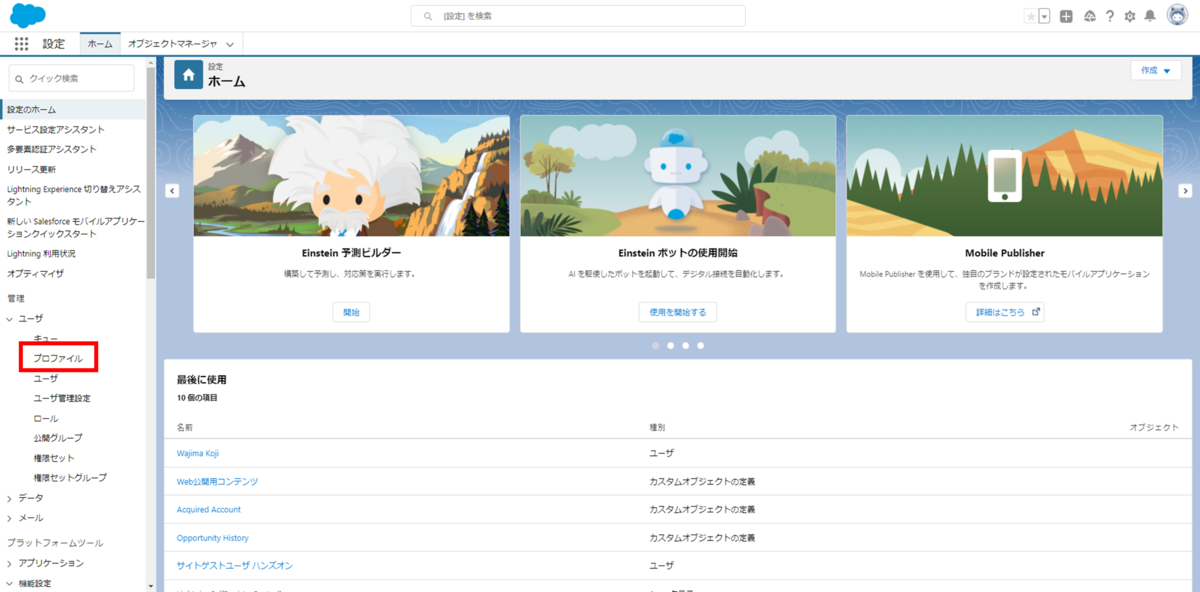Click 使用を開始する for Einstein ボット
The height and width of the screenshot is (592, 1200).
pyautogui.click(x=678, y=312)
